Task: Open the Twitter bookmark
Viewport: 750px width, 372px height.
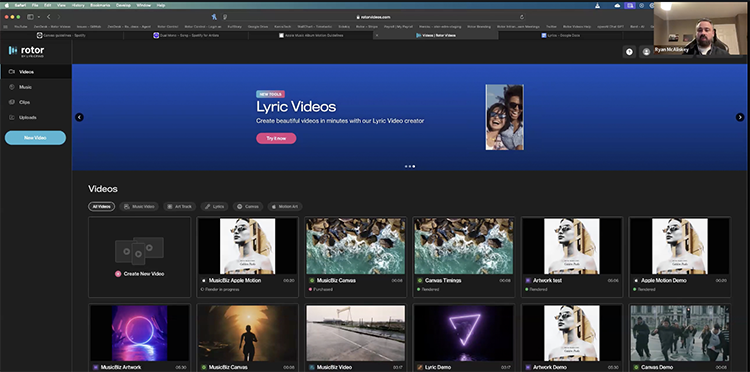Action: point(551,27)
